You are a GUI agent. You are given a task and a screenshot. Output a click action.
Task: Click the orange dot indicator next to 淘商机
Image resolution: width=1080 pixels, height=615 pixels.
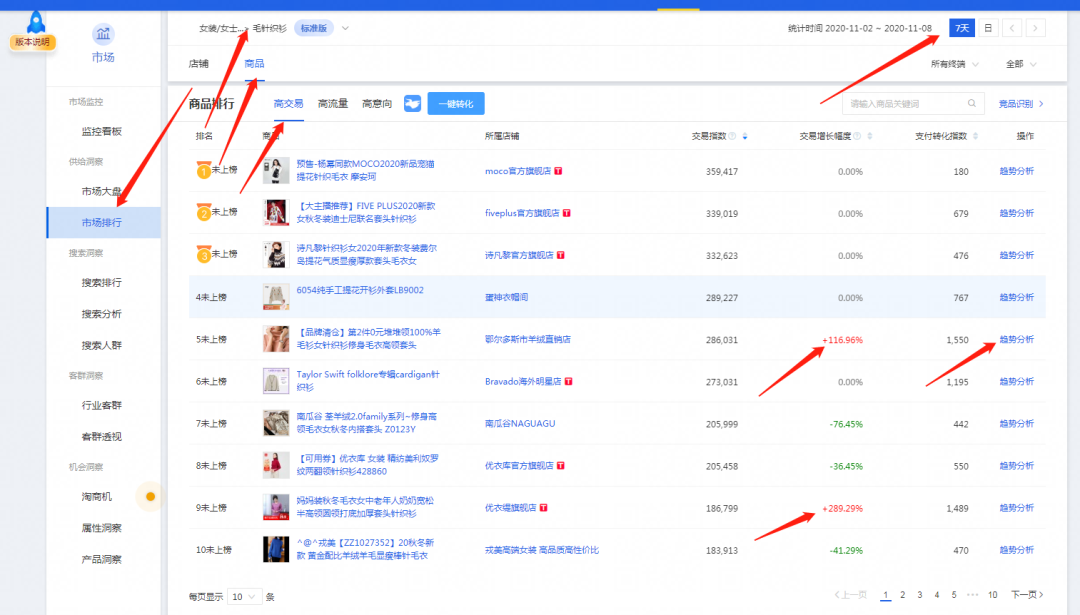[150, 496]
